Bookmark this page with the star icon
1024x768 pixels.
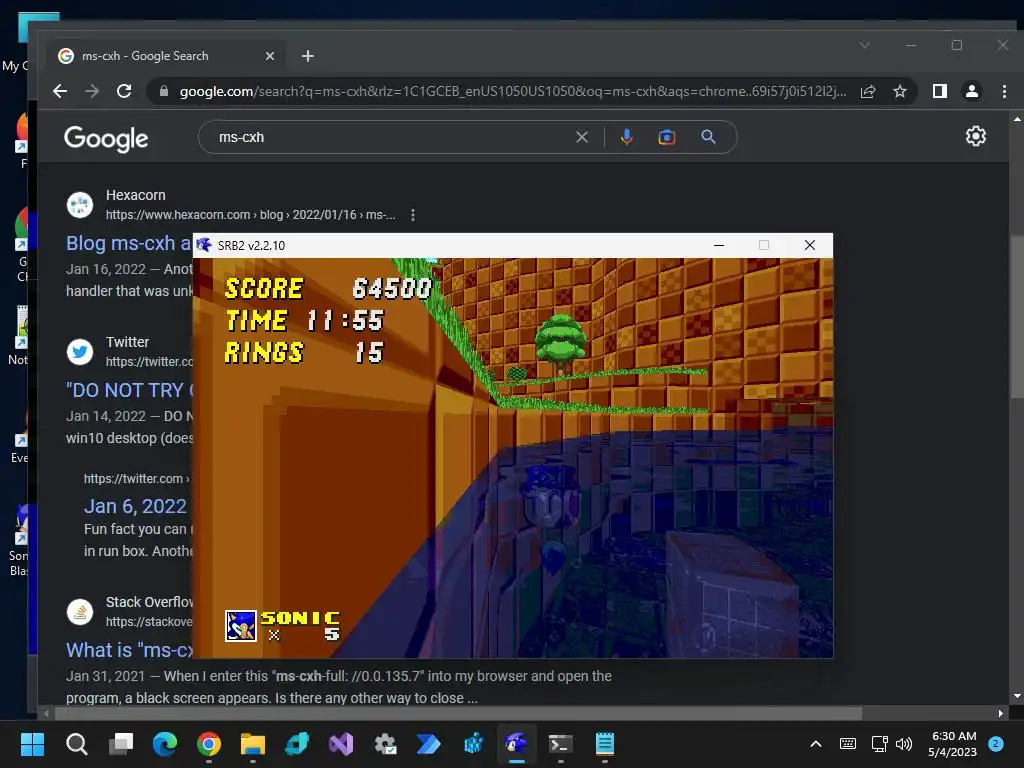pos(900,91)
